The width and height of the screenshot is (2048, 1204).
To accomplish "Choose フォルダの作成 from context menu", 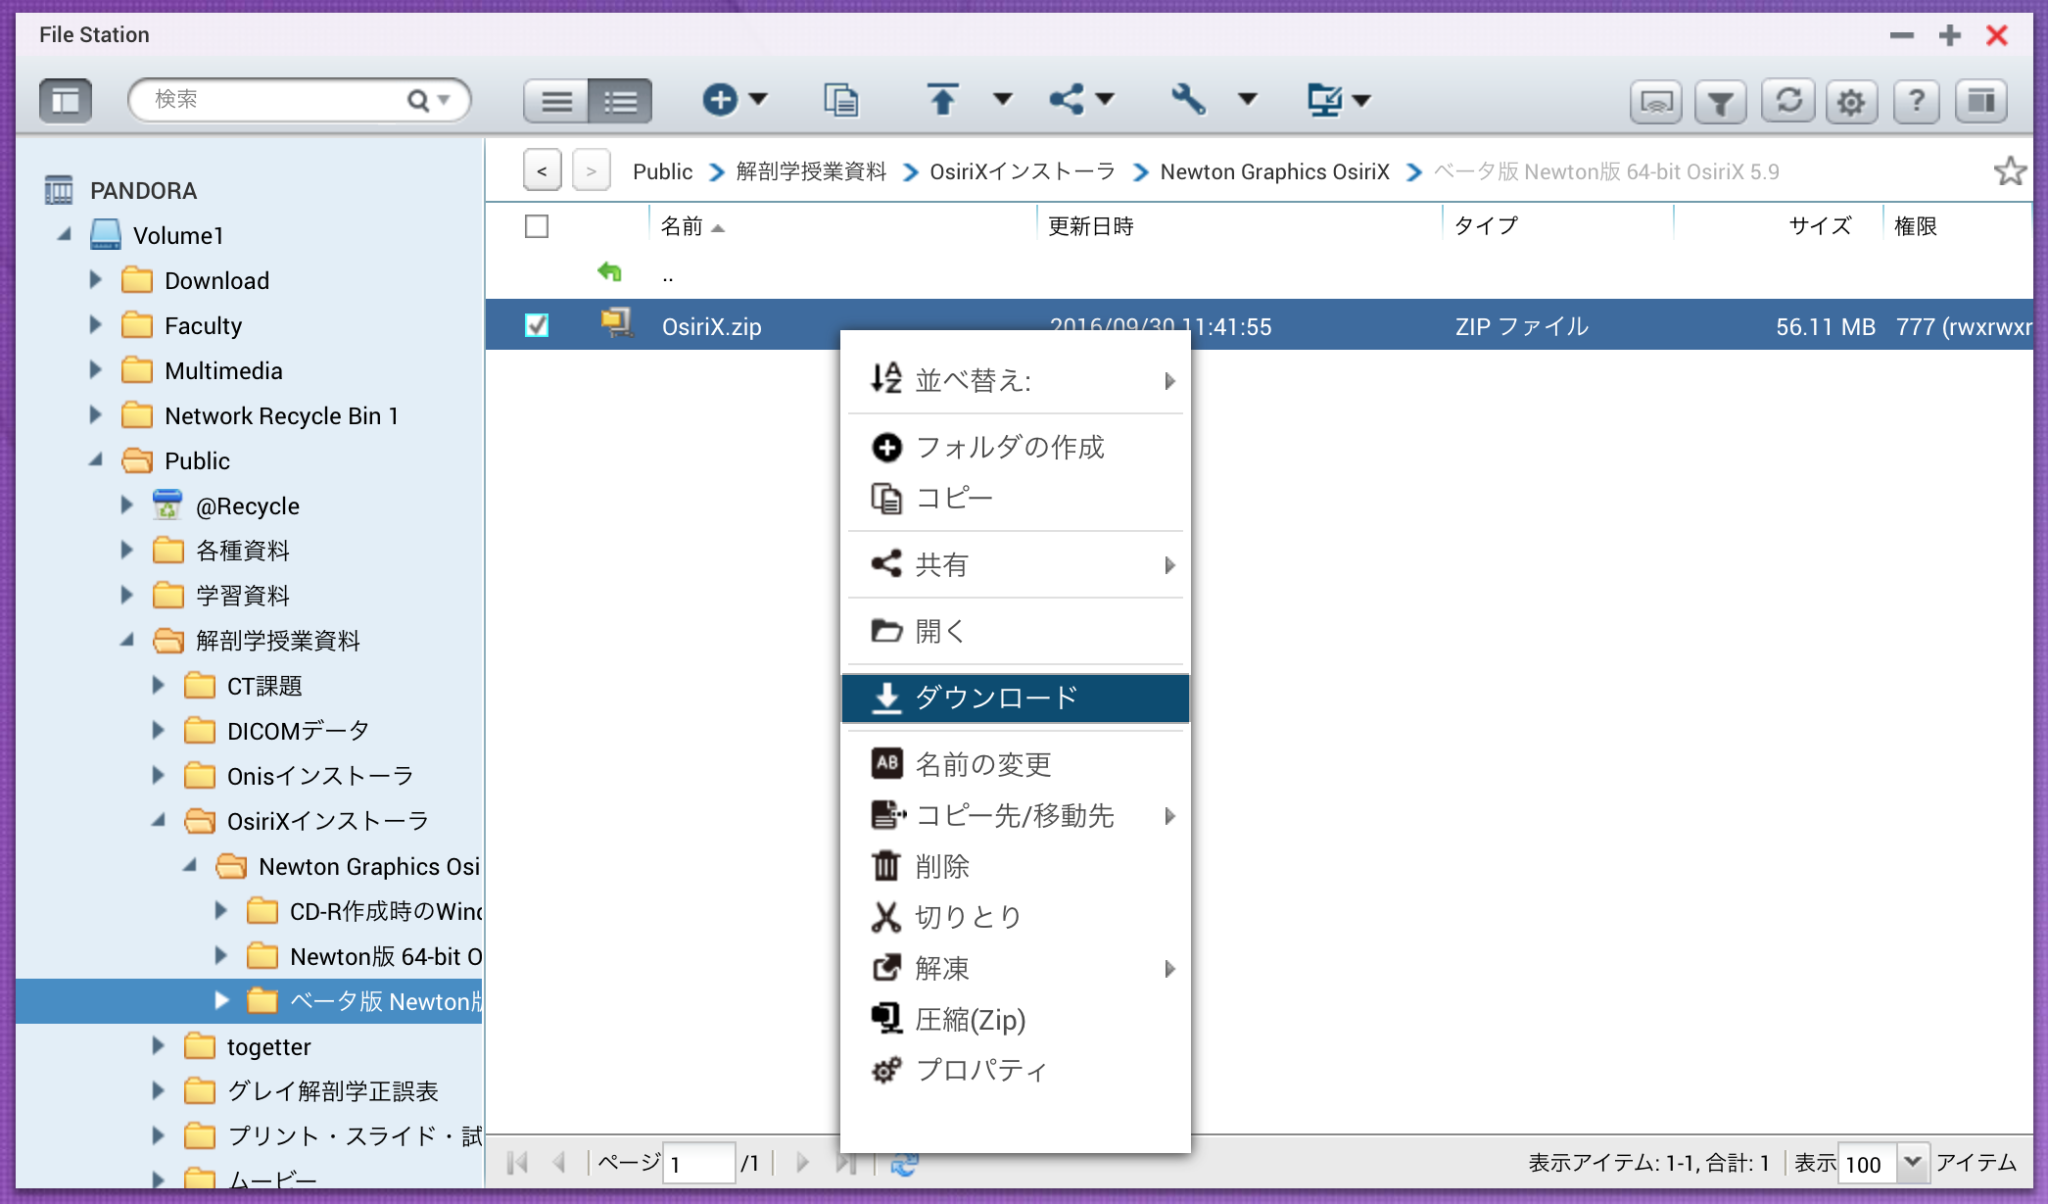I will [1015, 446].
